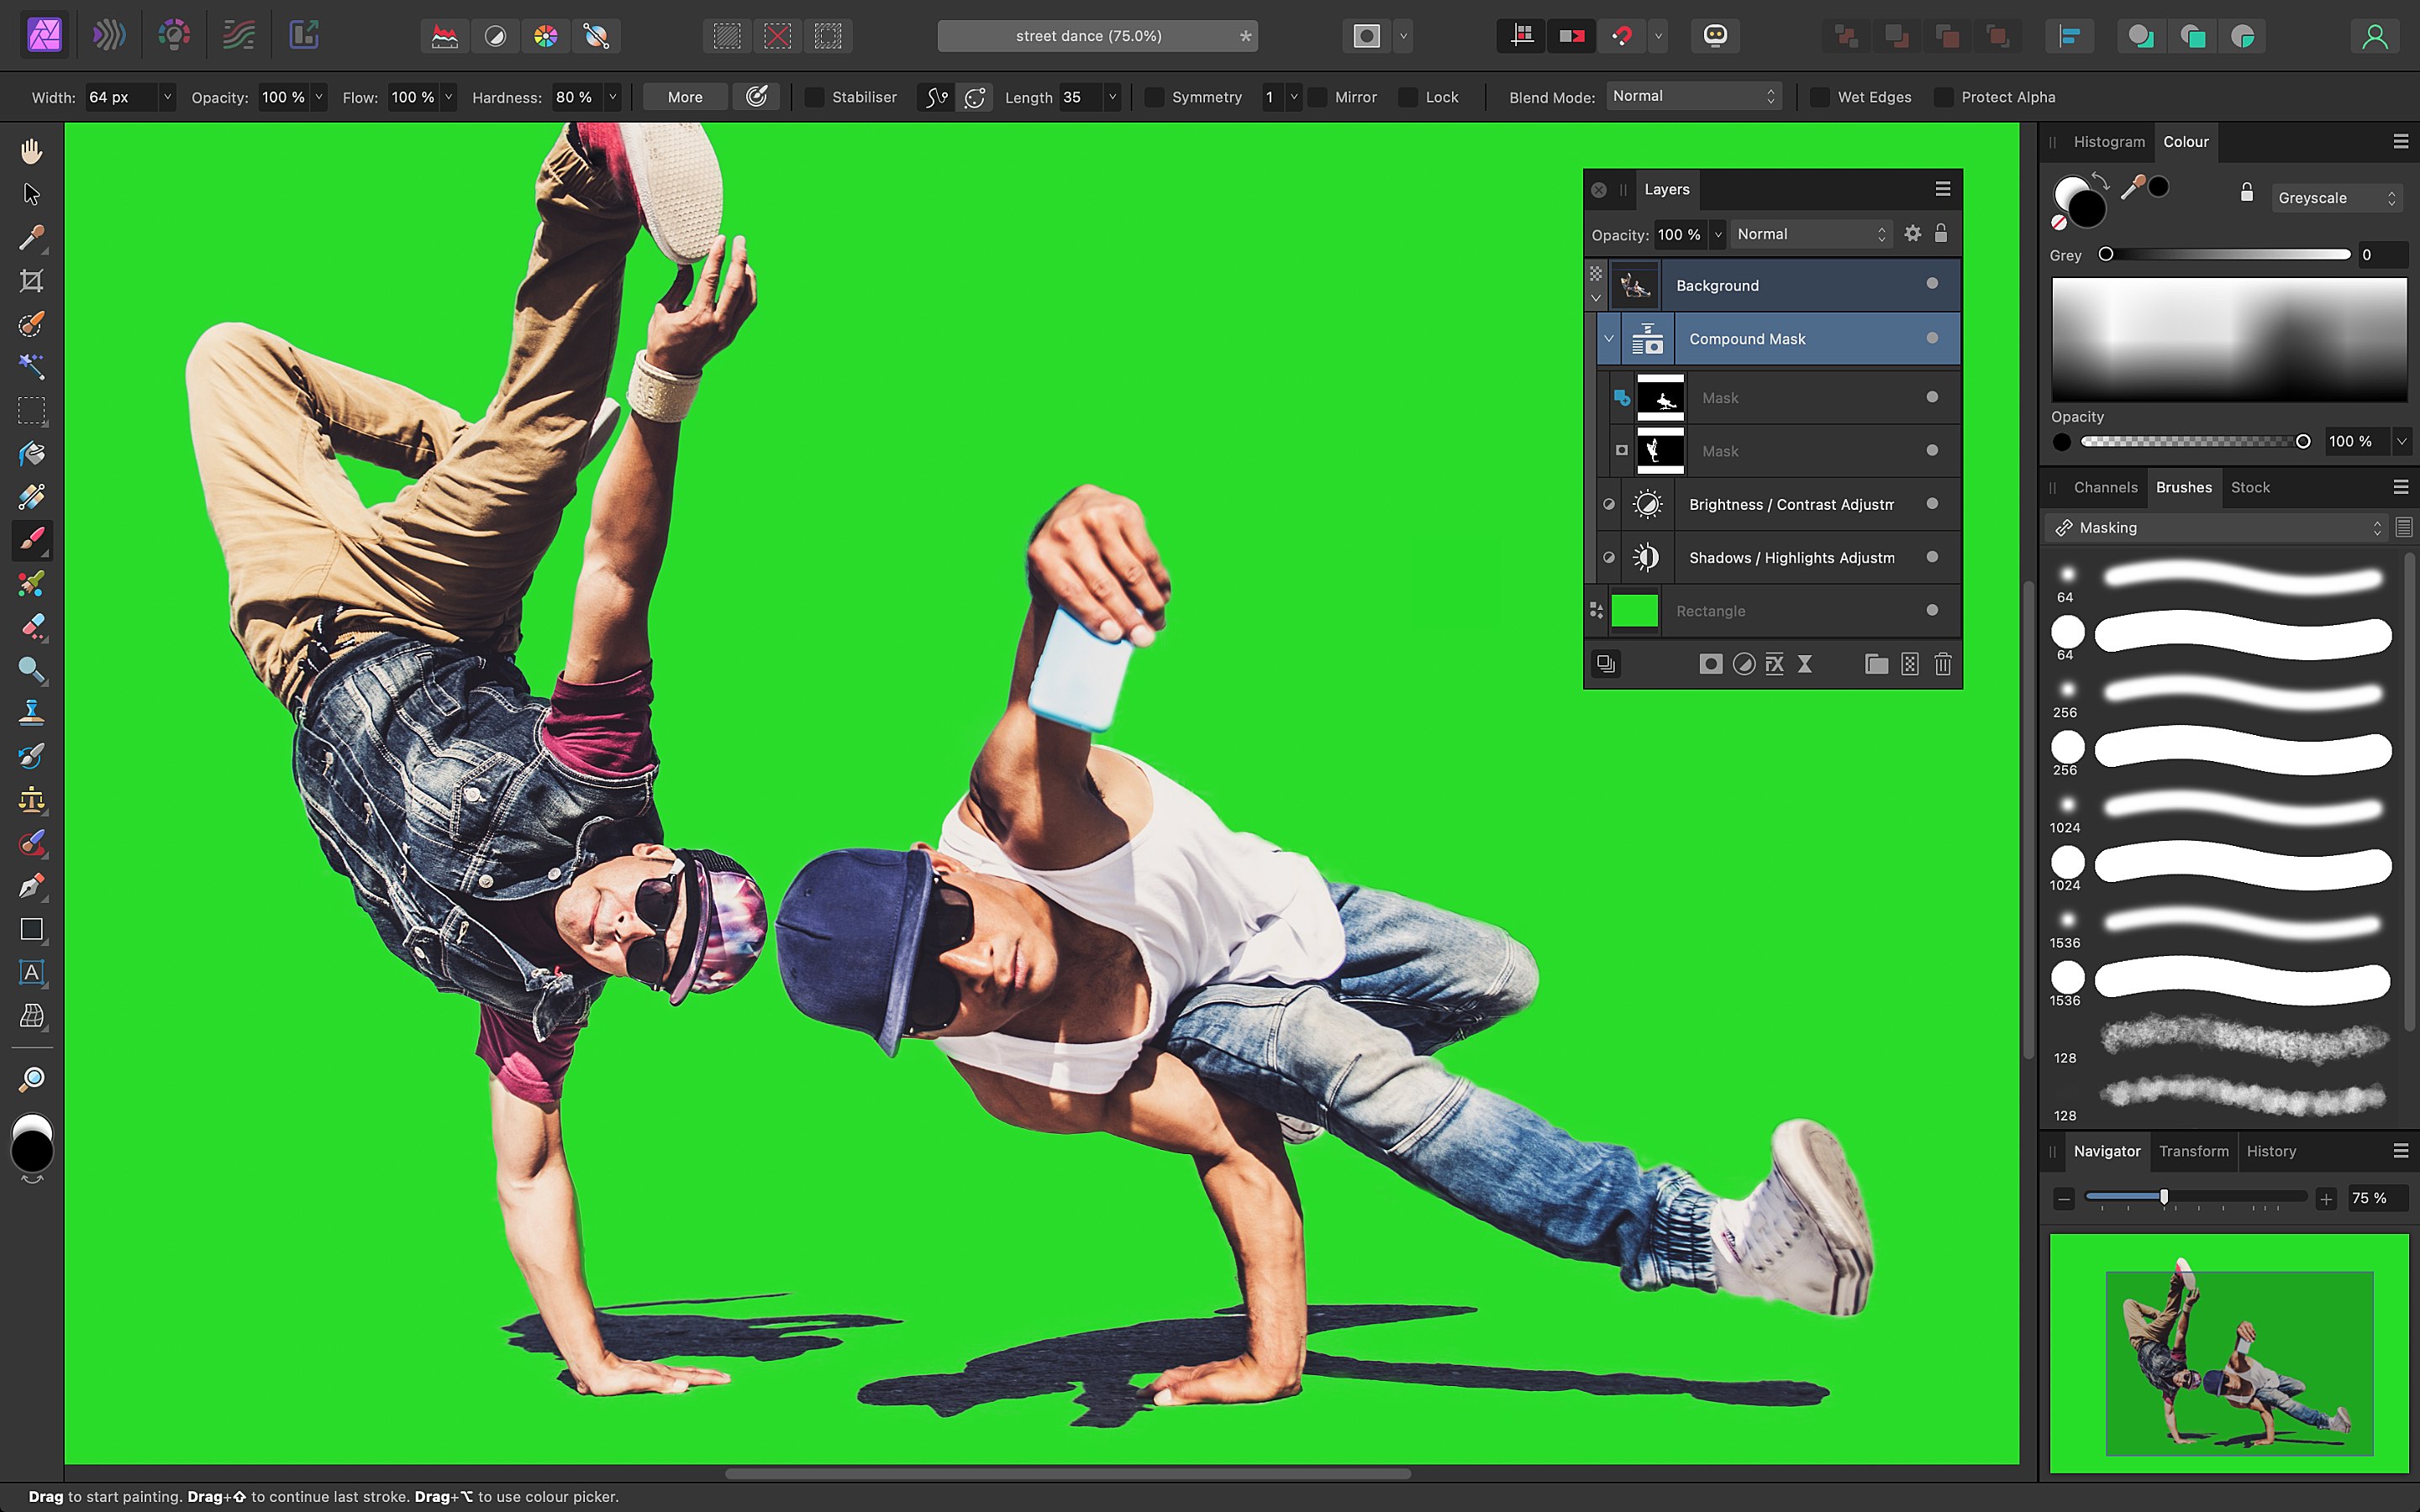Viewport: 2420px width, 1512px height.
Task: Open the Blend Mode dropdown
Action: [1688, 96]
